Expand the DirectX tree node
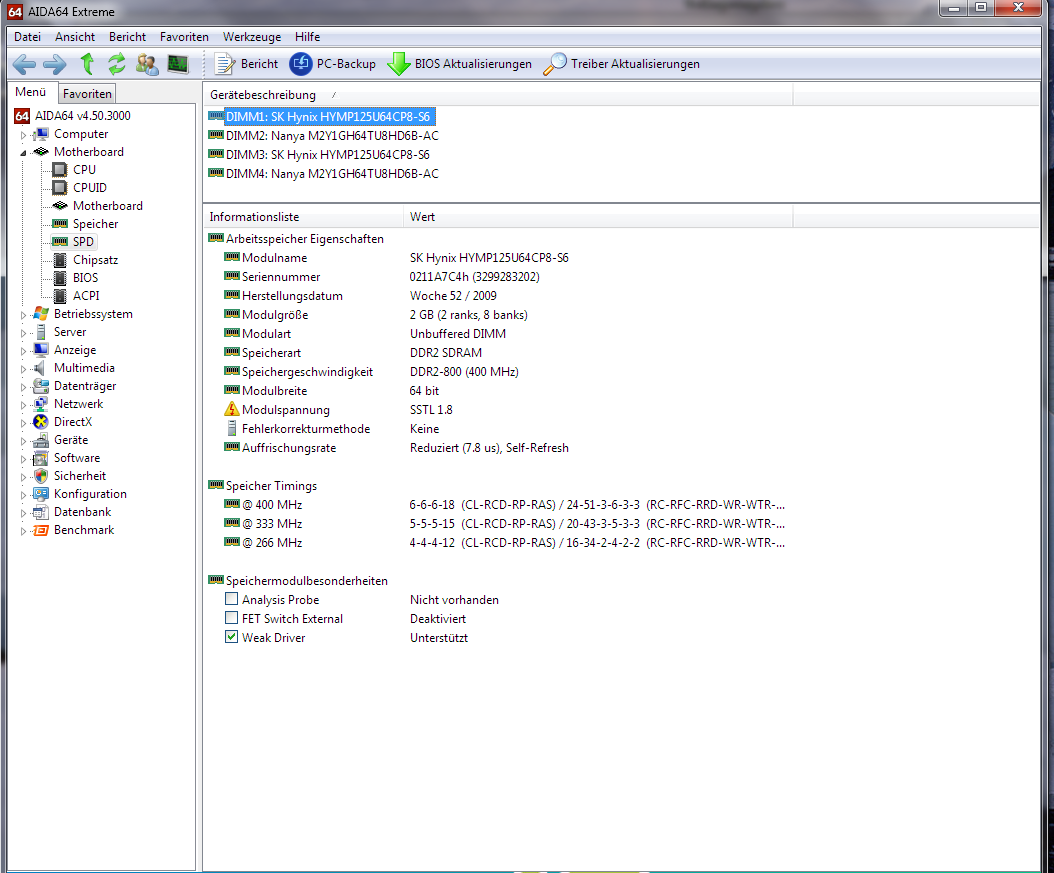This screenshot has height=873, width=1054. pyautogui.click(x=23, y=423)
